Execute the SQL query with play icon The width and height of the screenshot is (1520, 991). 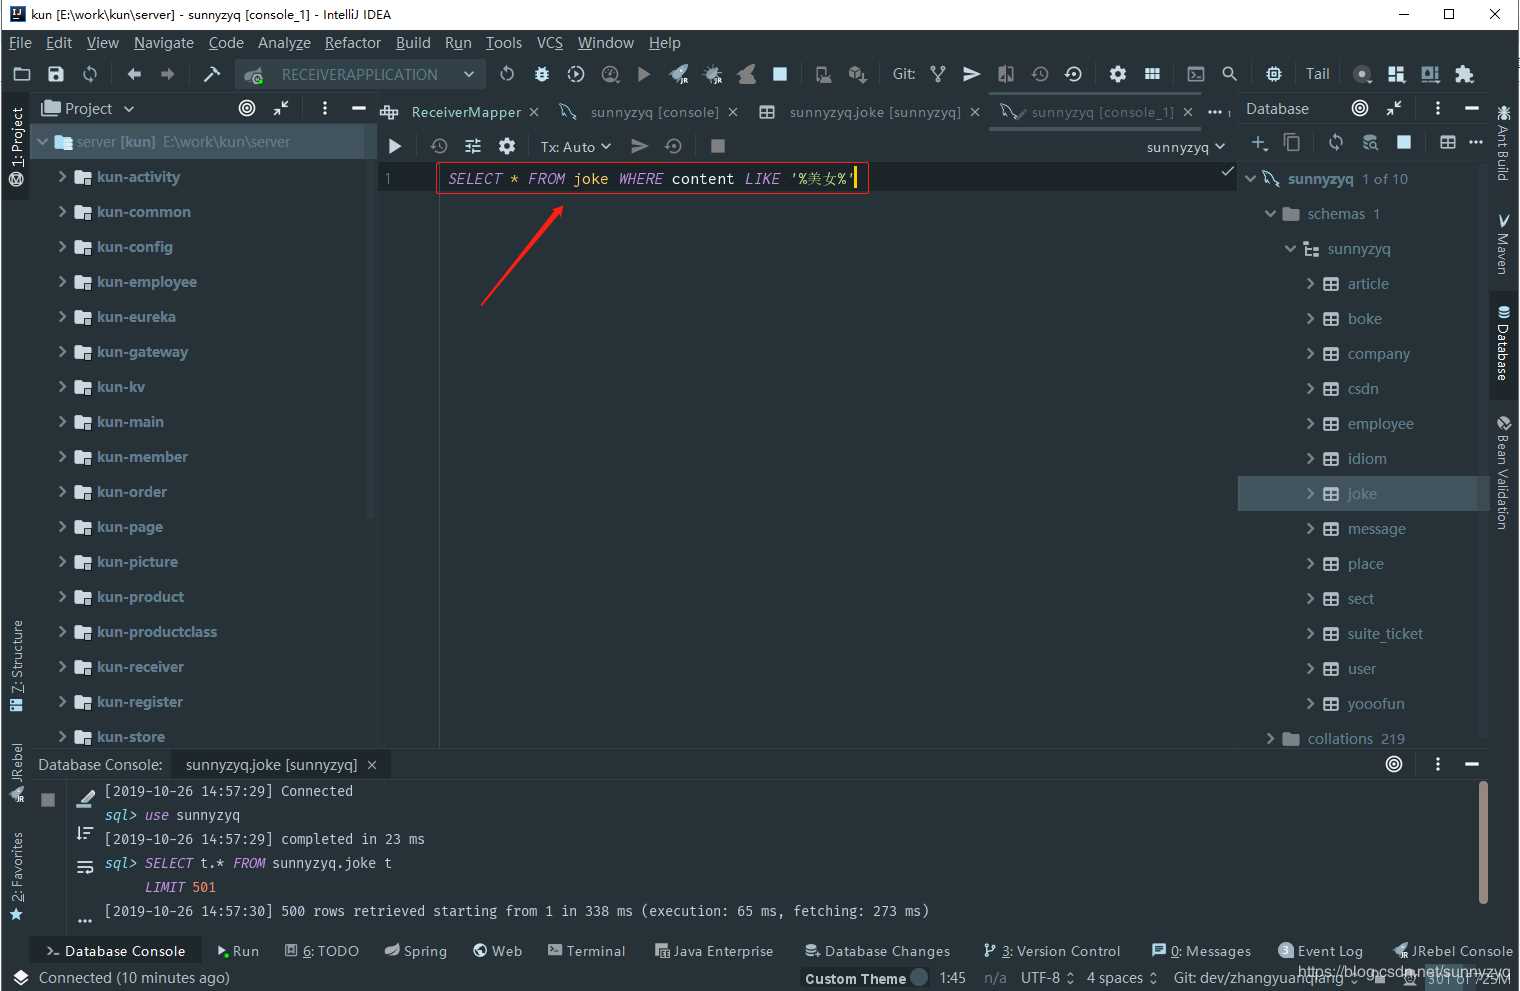click(395, 146)
